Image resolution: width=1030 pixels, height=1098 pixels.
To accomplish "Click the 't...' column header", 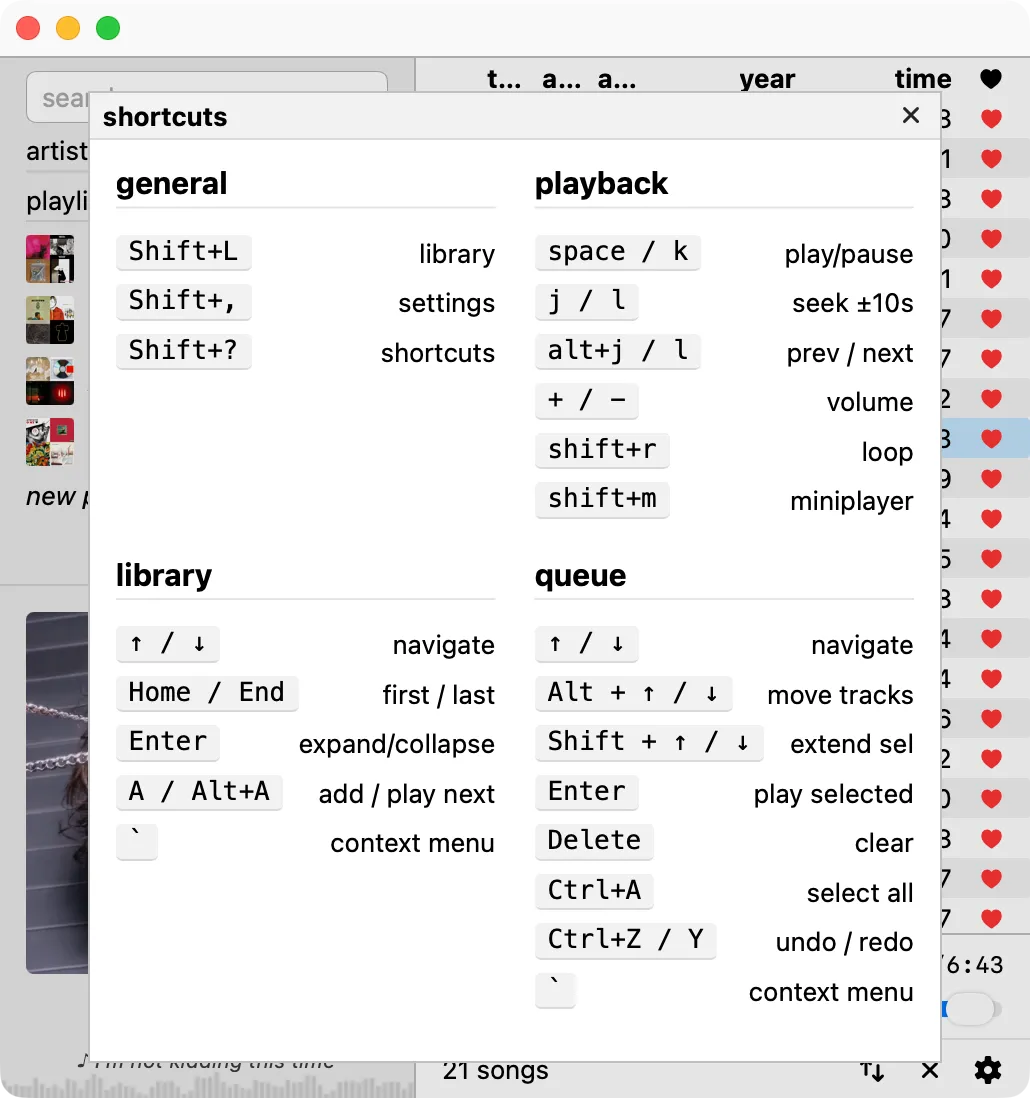I will tap(504, 79).
